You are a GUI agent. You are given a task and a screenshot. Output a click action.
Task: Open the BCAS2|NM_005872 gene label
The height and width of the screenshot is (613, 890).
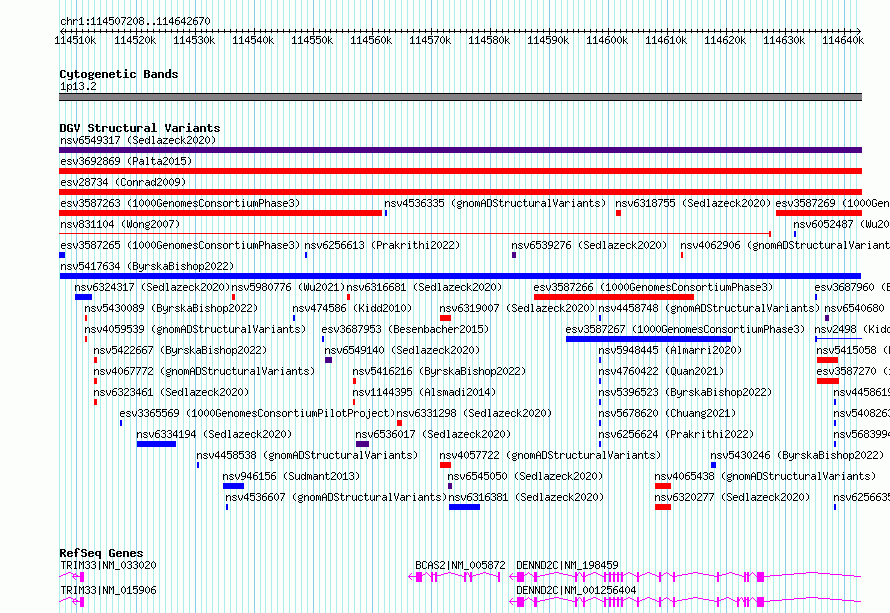(x=460, y=565)
